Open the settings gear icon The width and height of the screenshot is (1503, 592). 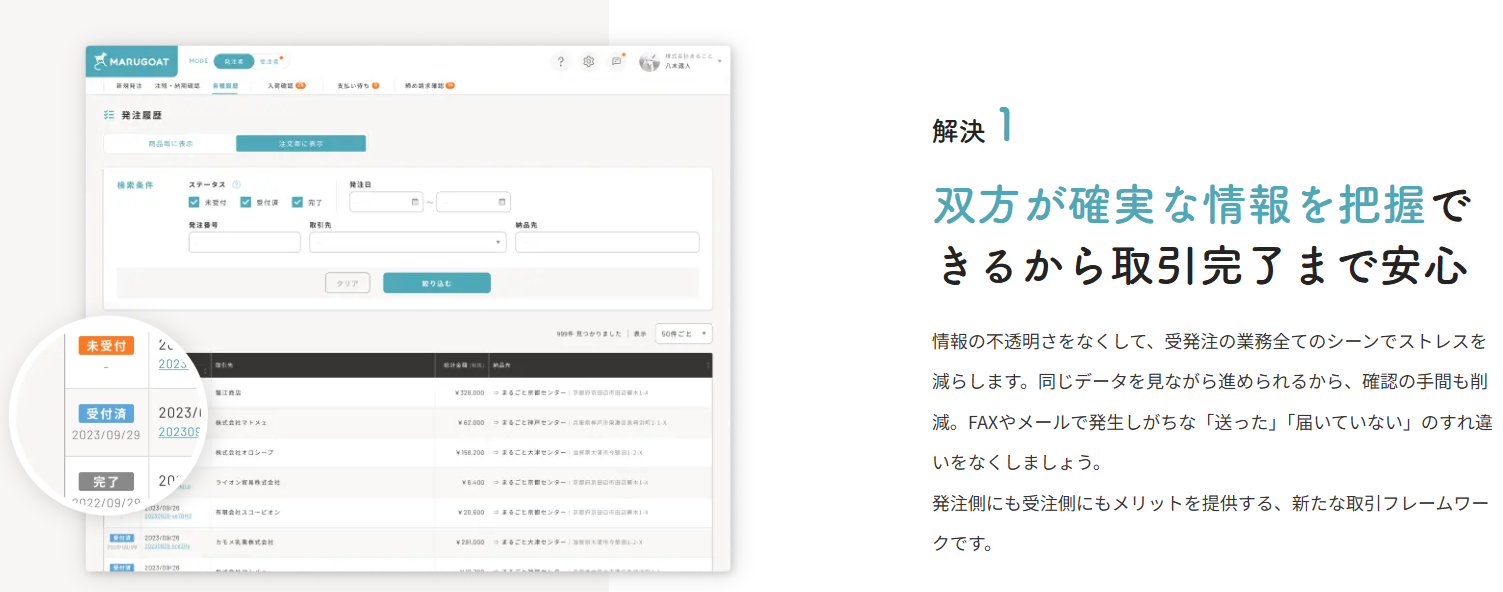(589, 61)
